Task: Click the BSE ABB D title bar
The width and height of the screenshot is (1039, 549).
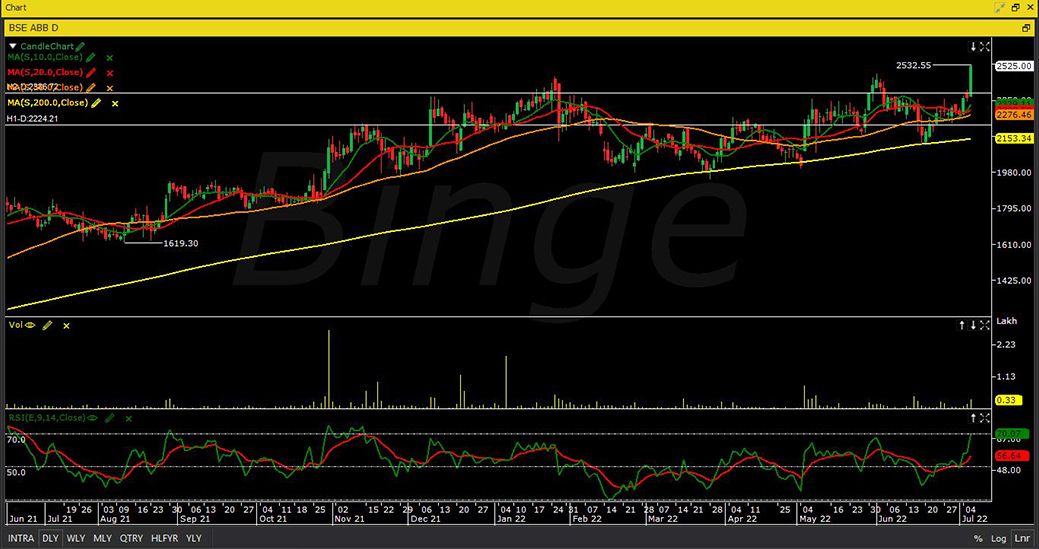Action: [x=520, y=28]
